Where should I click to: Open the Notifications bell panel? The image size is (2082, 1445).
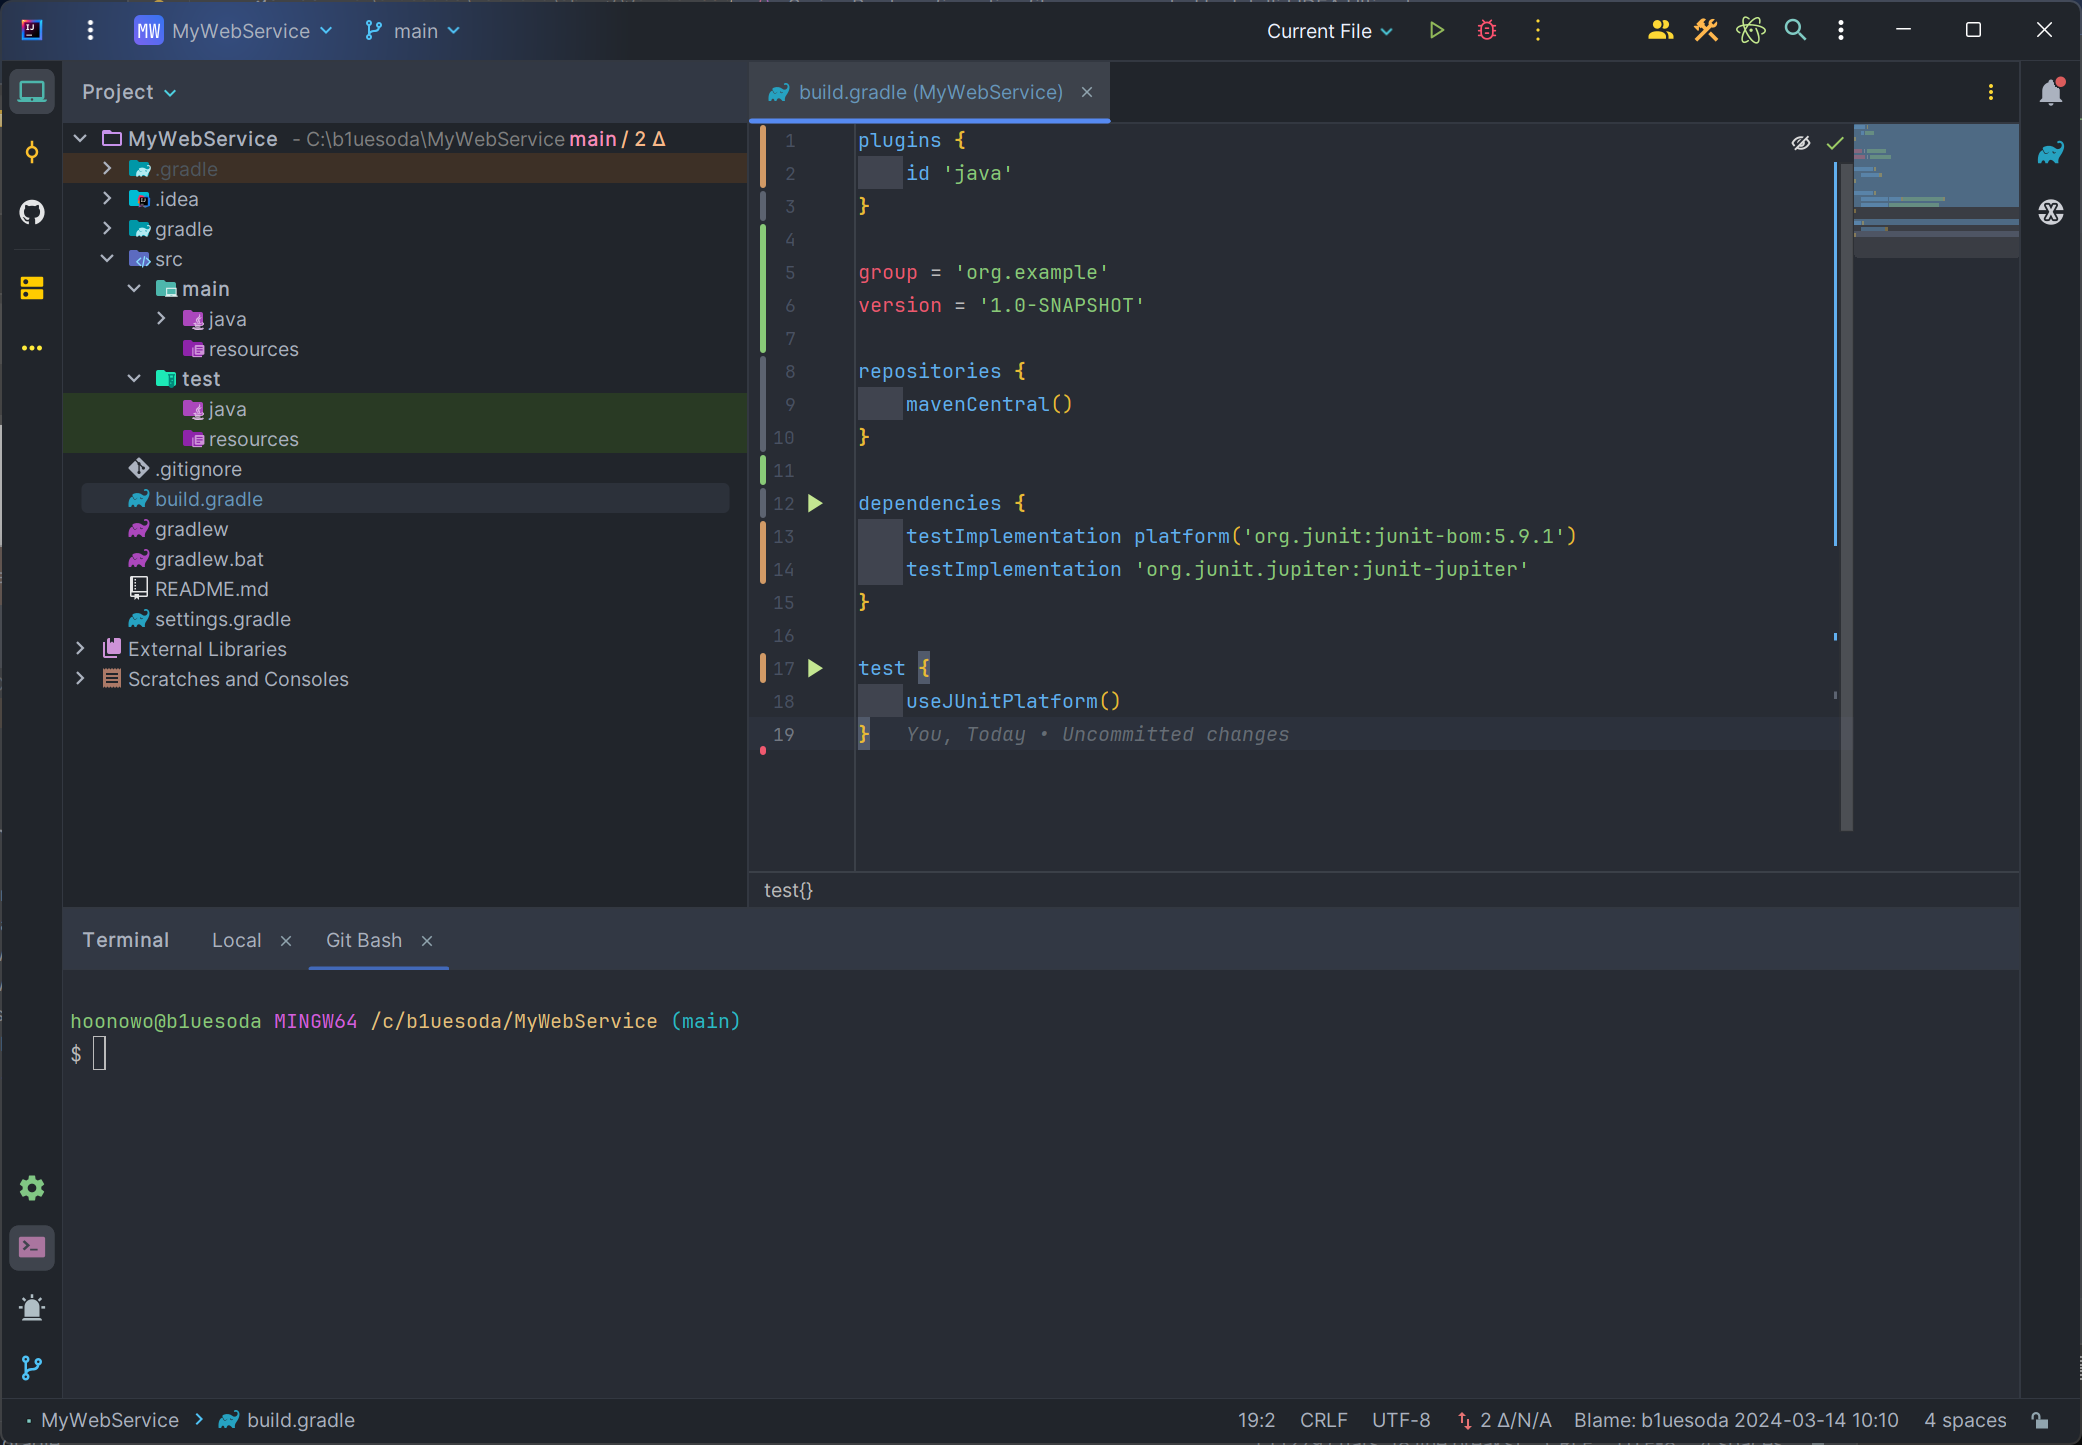point(2050,92)
